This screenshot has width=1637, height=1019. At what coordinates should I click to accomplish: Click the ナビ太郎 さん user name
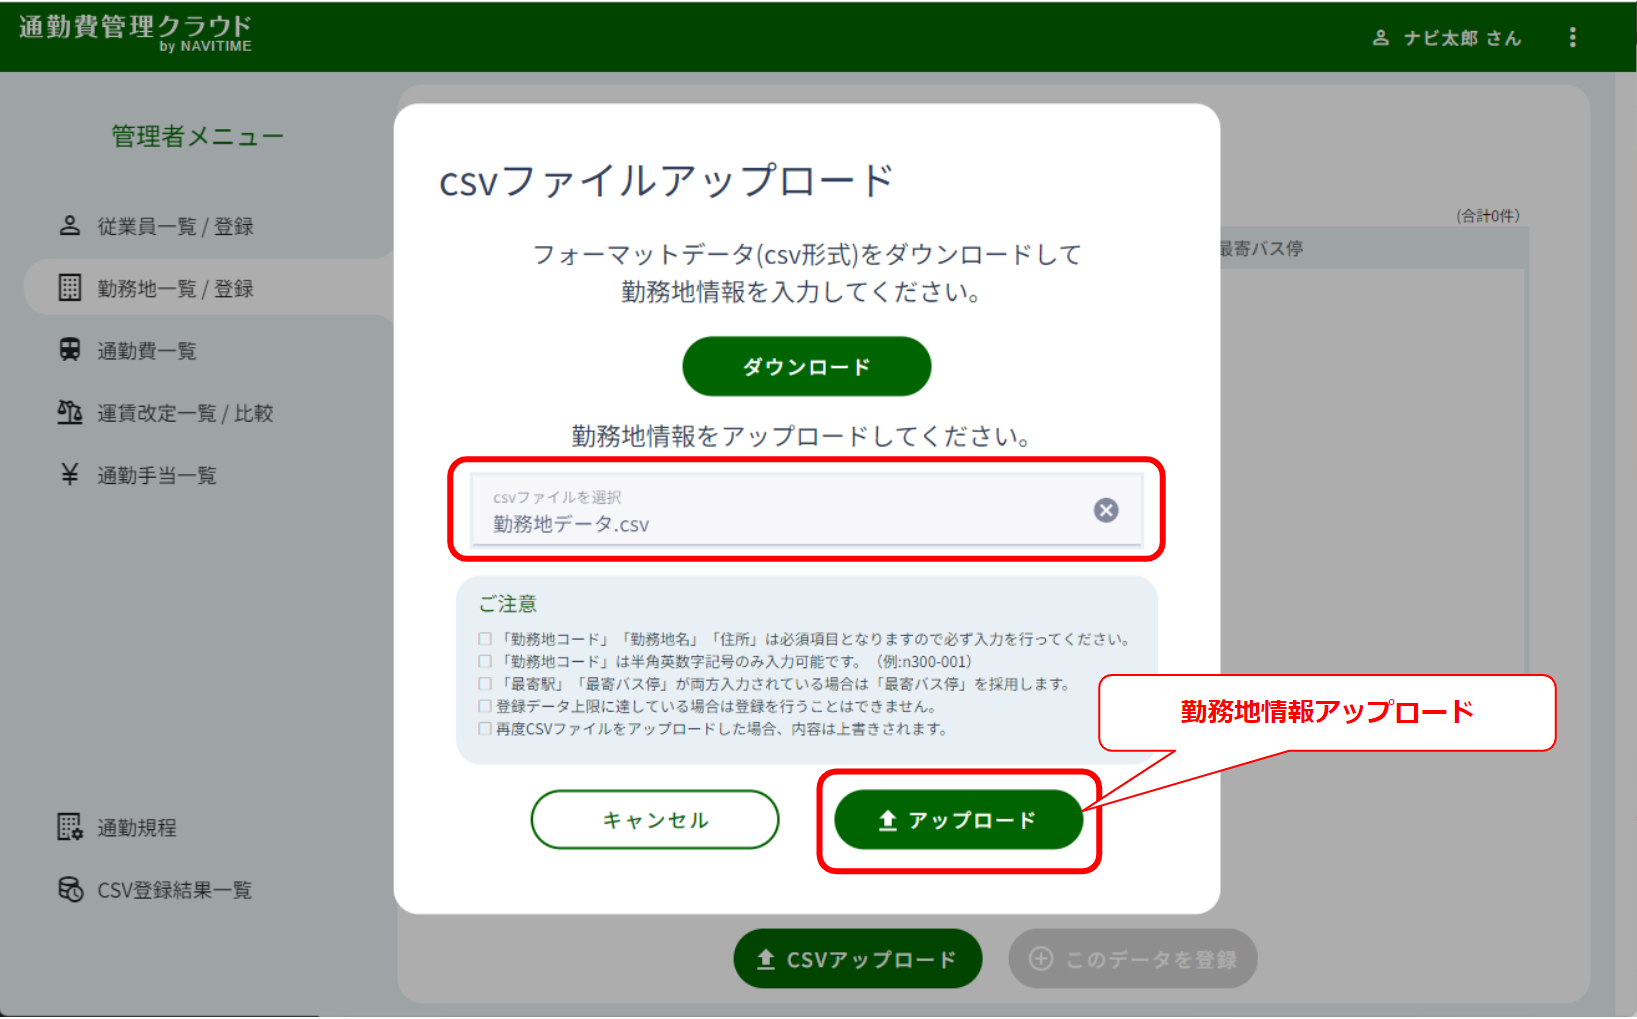tap(1462, 38)
